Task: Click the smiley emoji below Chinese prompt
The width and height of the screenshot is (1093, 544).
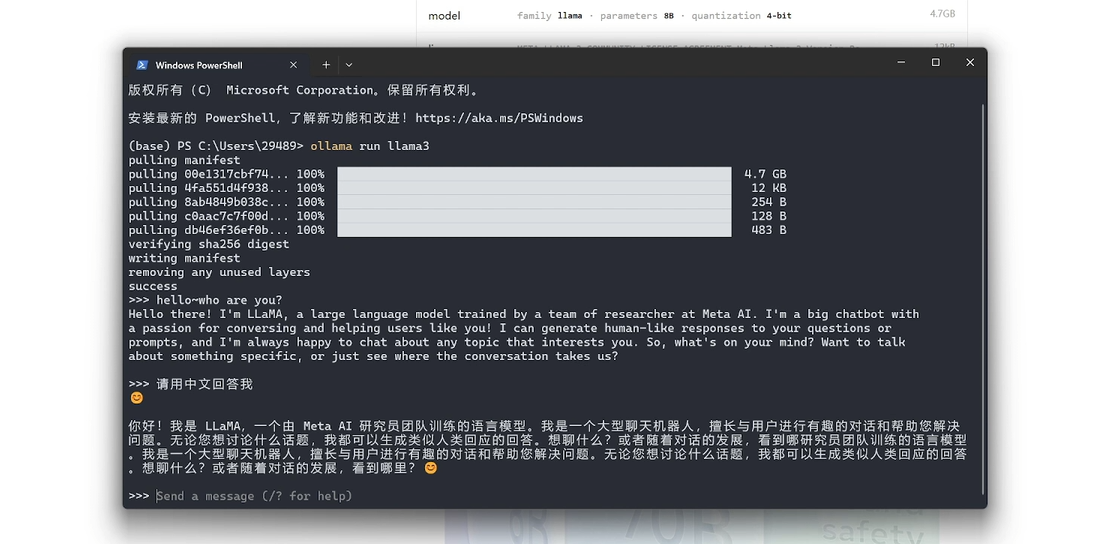Action: [x=137, y=398]
